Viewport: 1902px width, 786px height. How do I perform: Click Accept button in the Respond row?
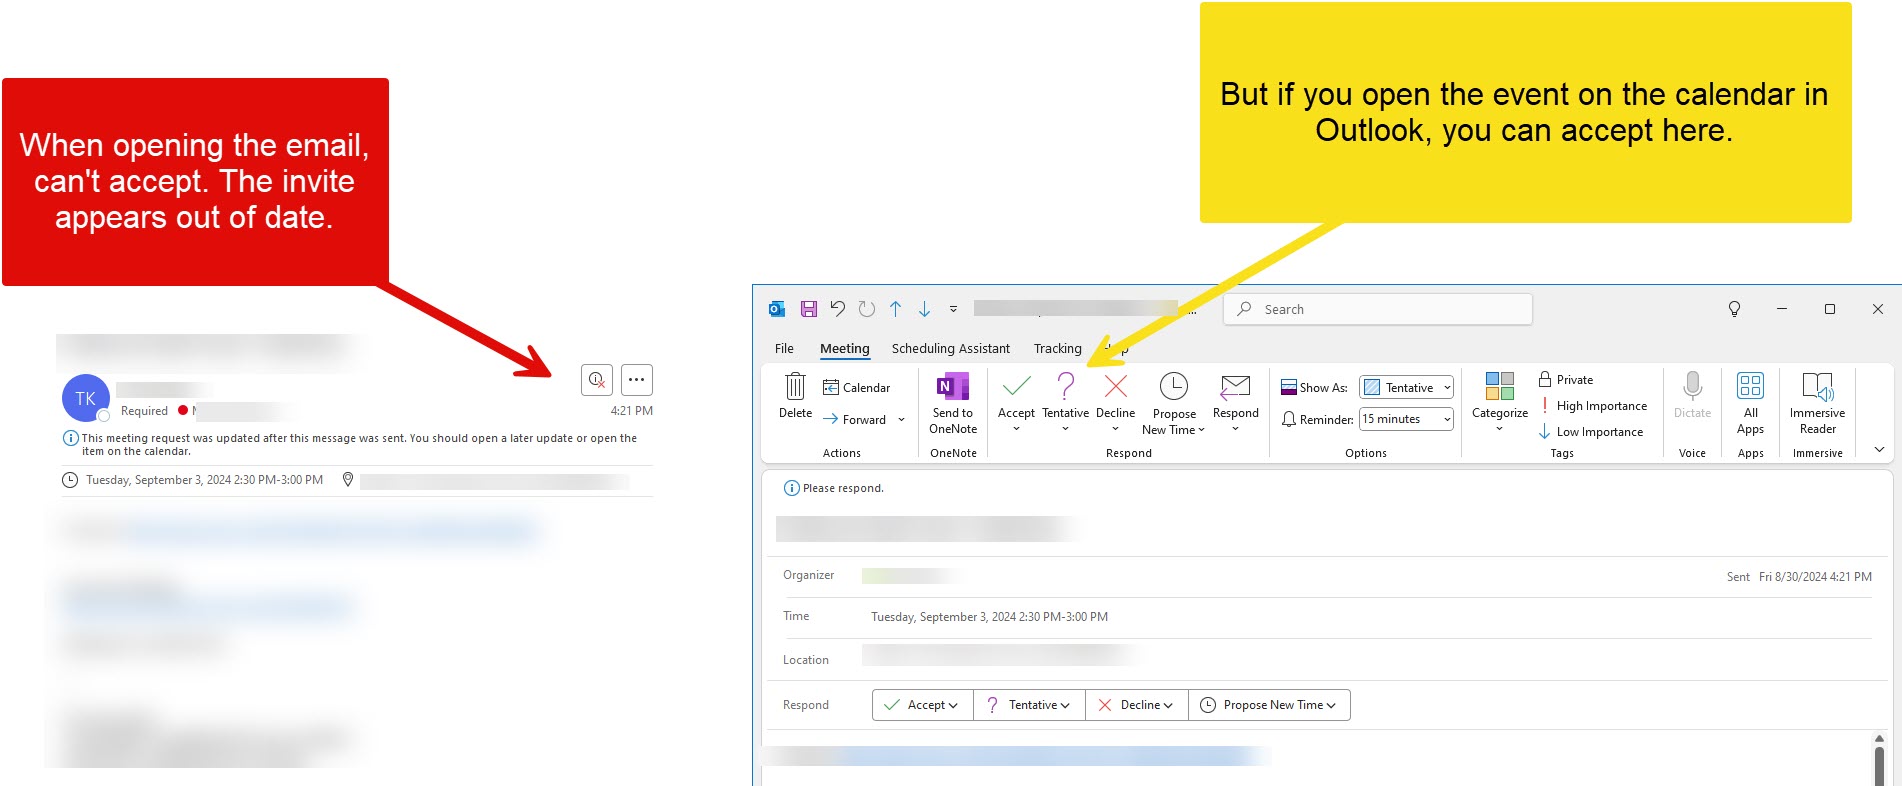(922, 705)
